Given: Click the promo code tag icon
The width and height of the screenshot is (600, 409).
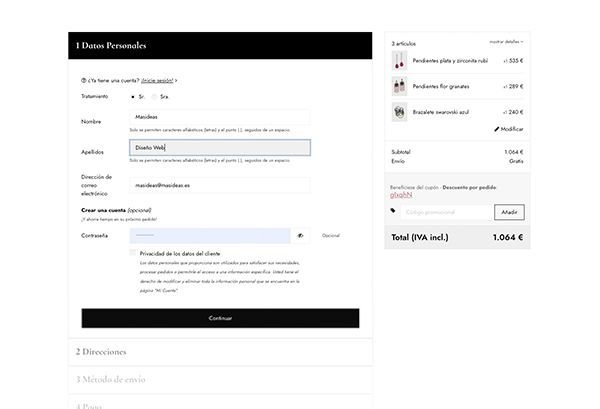Looking at the screenshot, I should tap(393, 210).
